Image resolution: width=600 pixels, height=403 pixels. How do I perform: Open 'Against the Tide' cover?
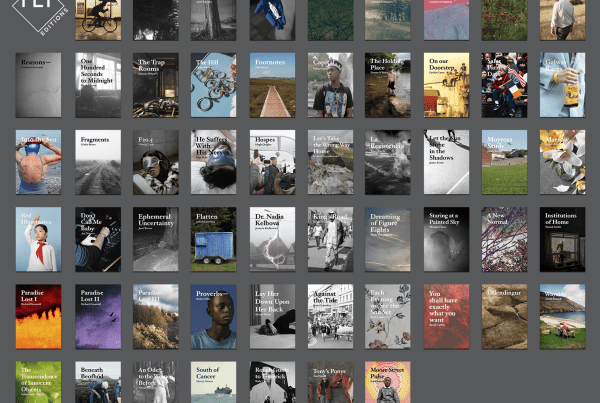tap(331, 317)
